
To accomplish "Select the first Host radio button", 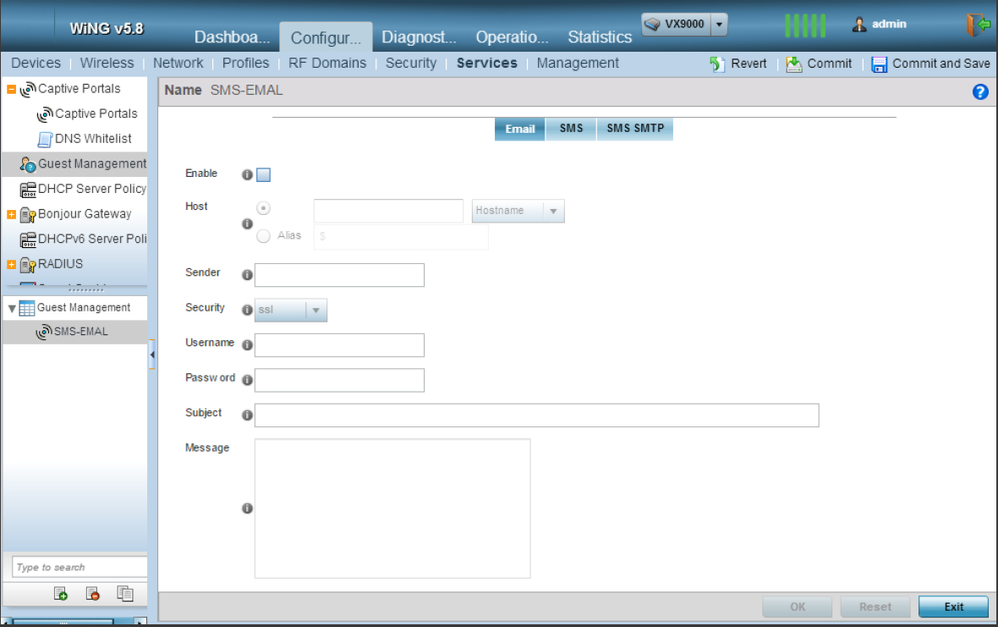I will point(264,208).
